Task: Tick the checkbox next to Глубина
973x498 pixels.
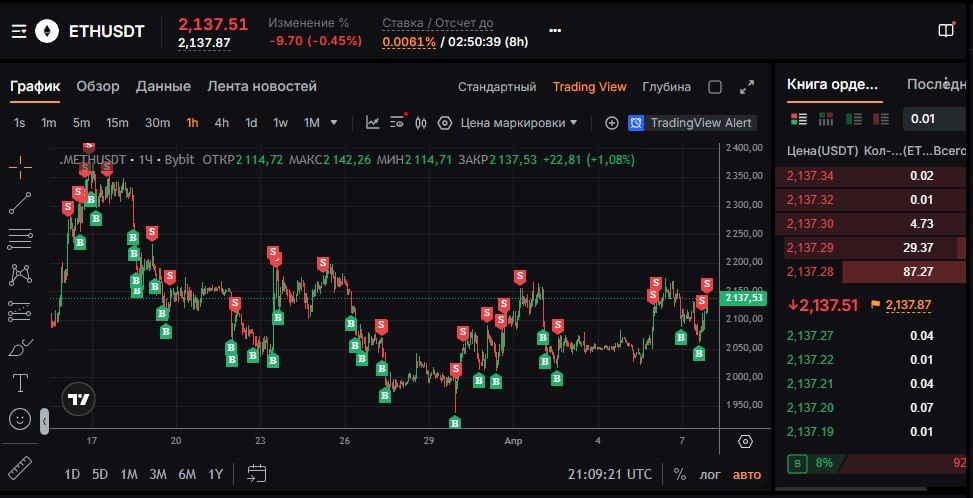Action: point(715,87)
